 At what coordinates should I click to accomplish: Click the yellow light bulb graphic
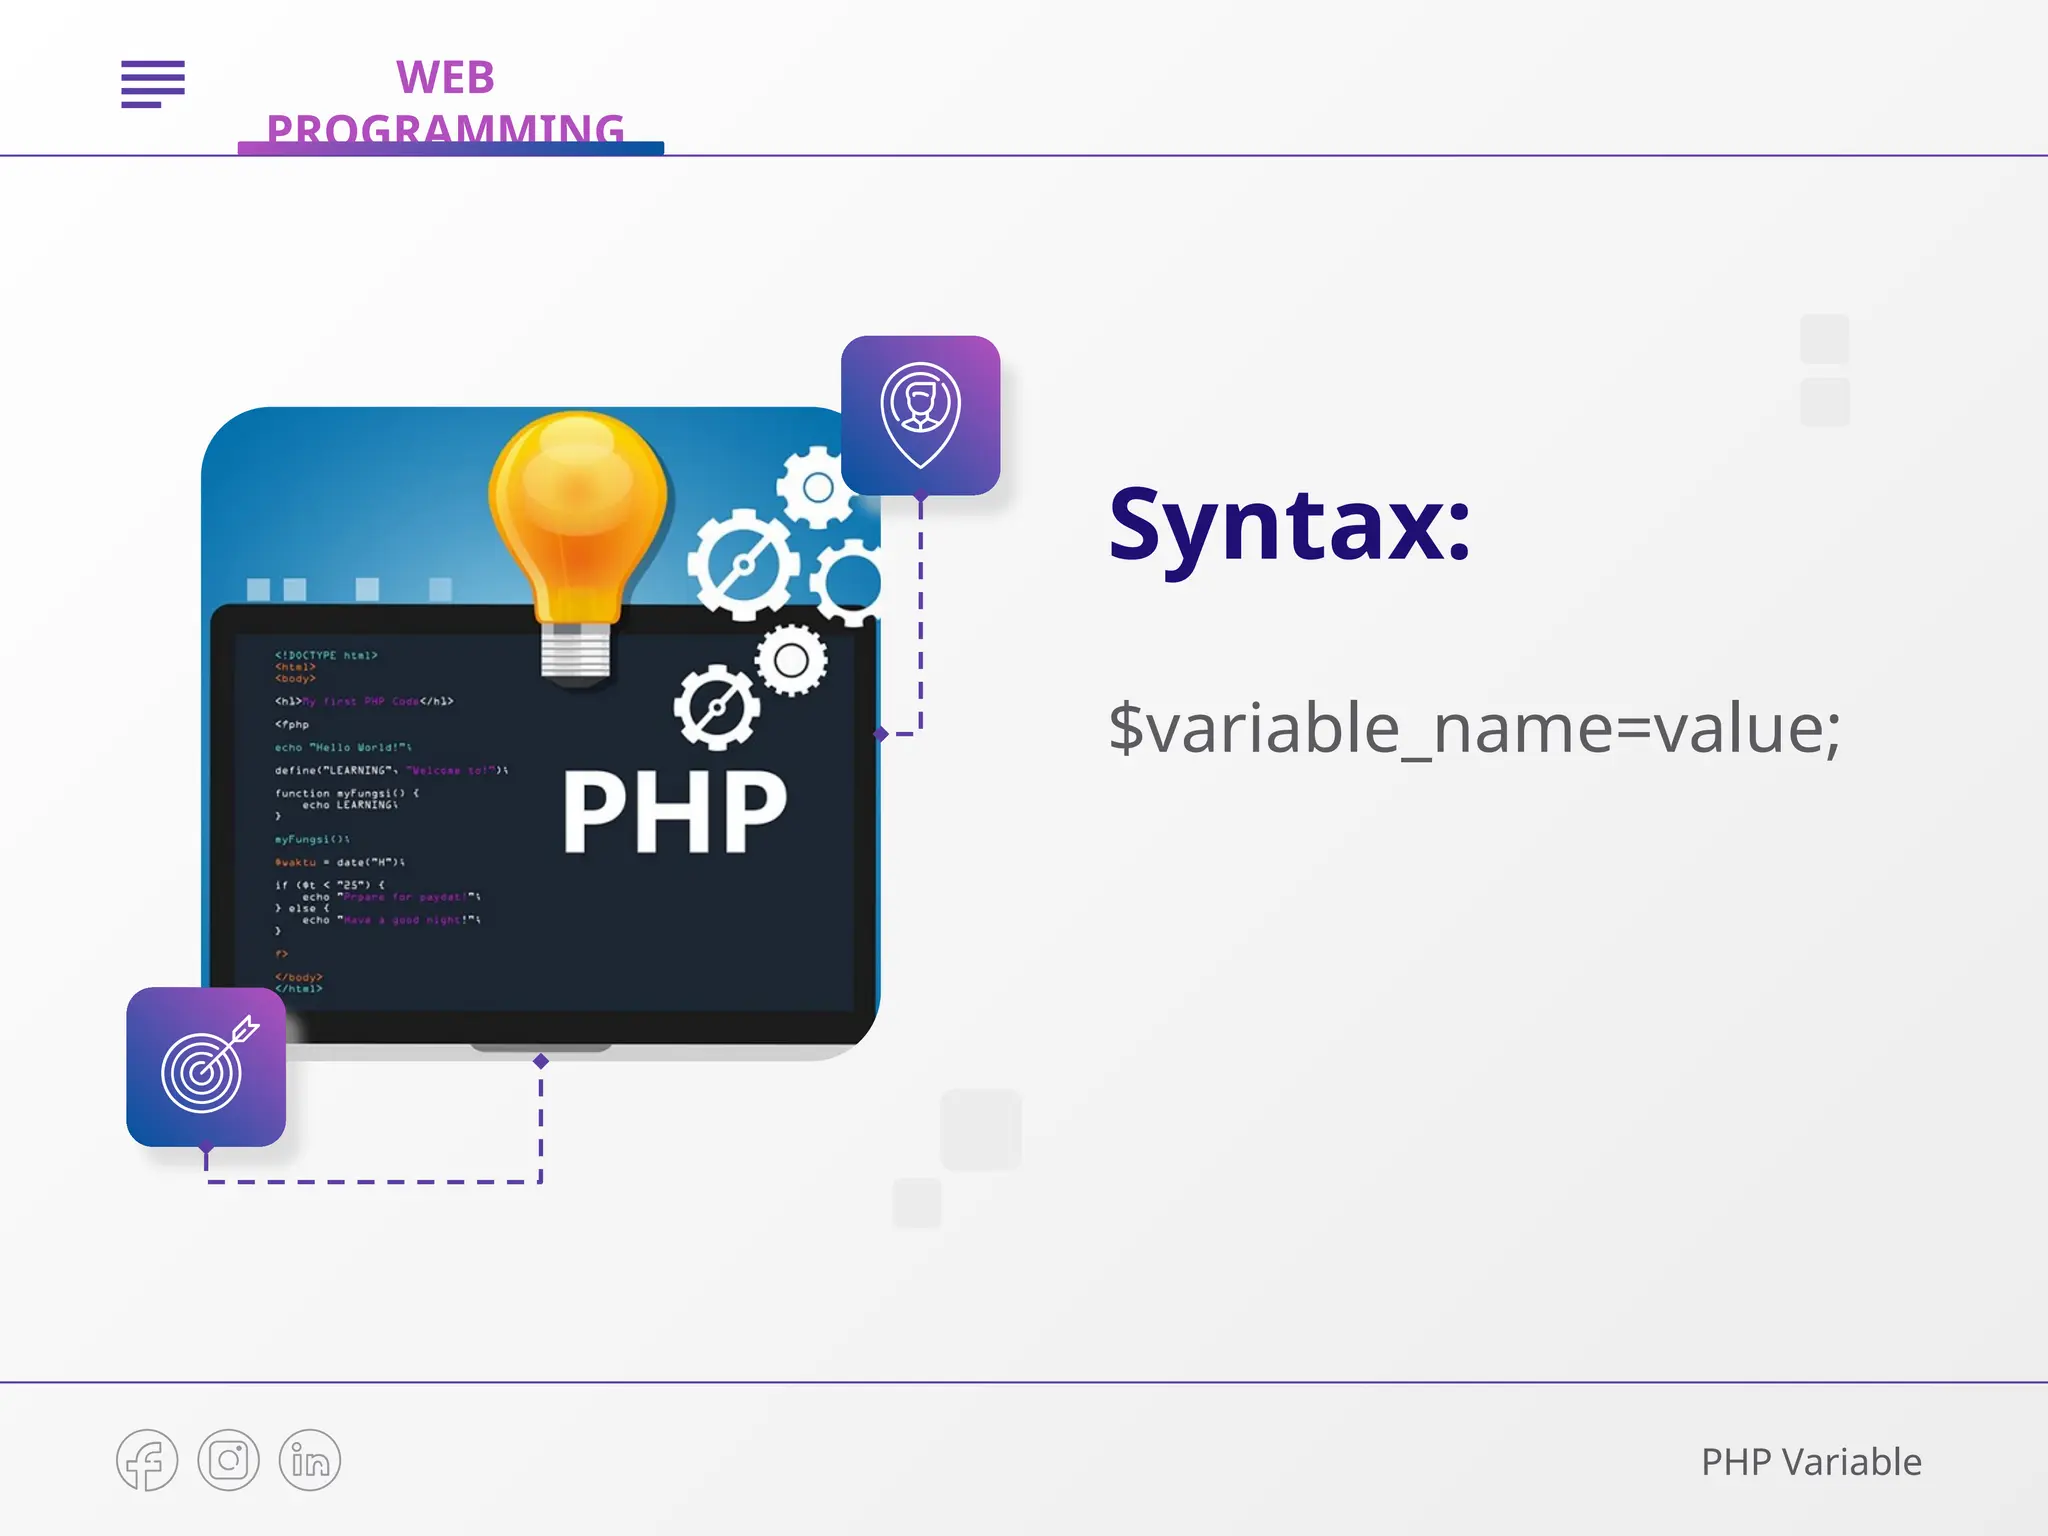[577, 548]
